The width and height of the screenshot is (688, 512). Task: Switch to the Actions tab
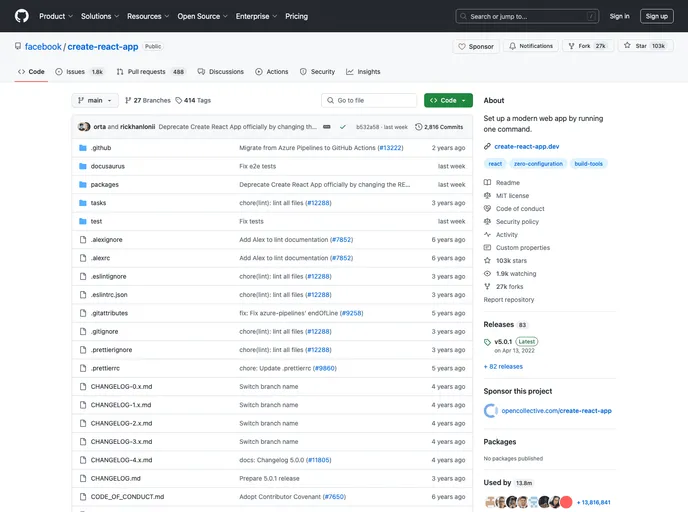point(272,72)
